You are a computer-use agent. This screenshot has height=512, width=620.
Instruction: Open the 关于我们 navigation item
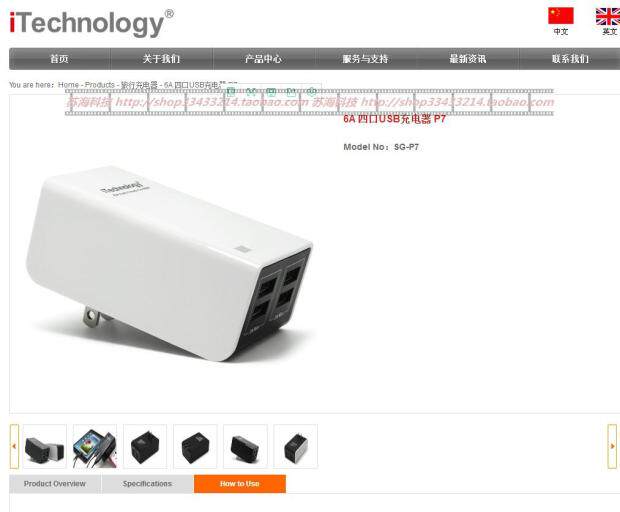pyautogui.click(x=161, y=59)
